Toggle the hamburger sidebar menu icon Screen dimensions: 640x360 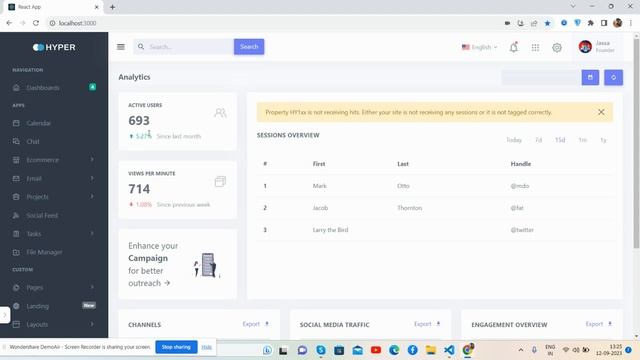(121, 47)
